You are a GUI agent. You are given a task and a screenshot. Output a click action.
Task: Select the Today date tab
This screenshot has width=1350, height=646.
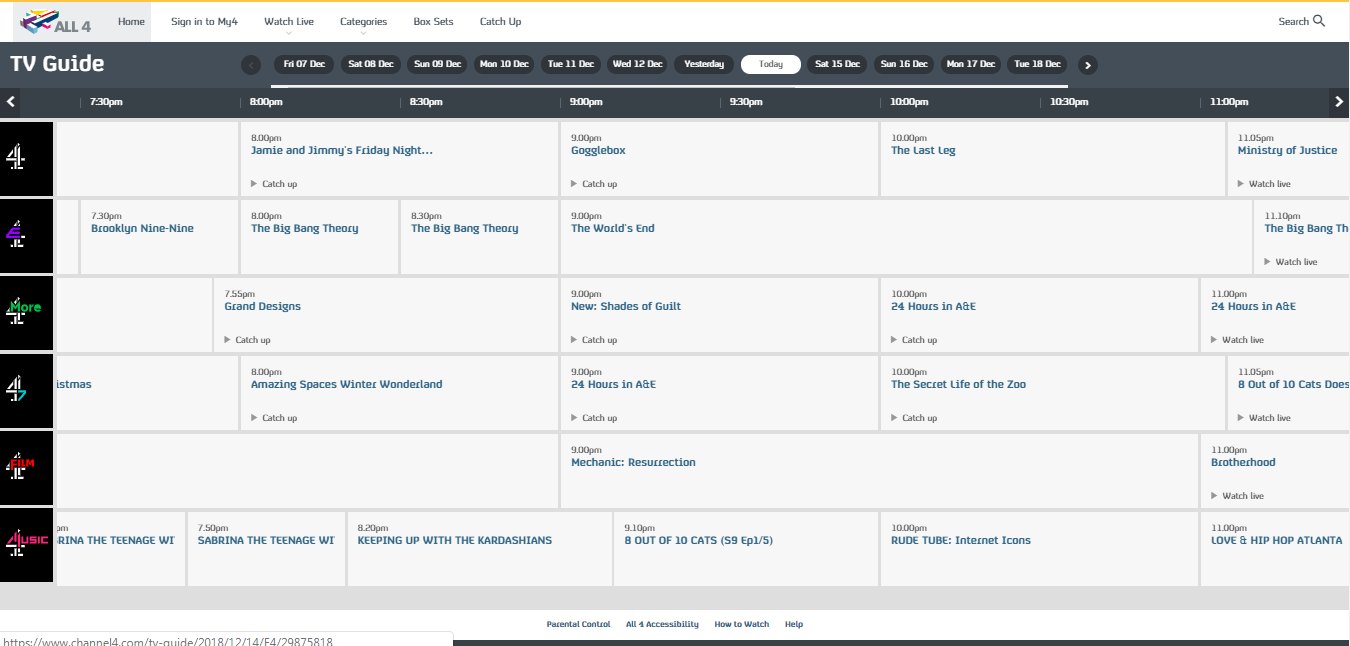pos(771,64)
